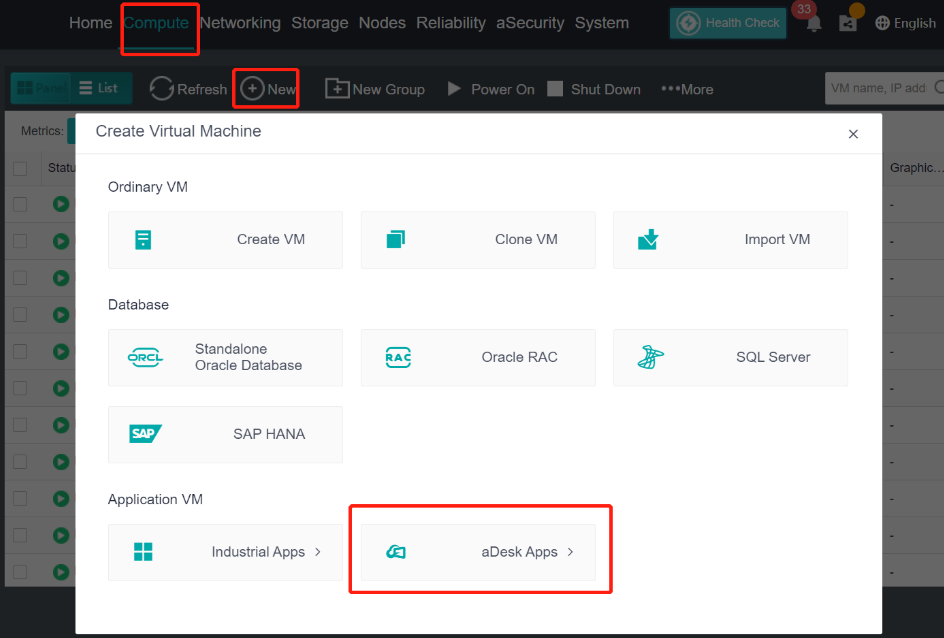Open the aSecurity section
Viewport: 944px width, 638px height.
[x=530, y=23]
